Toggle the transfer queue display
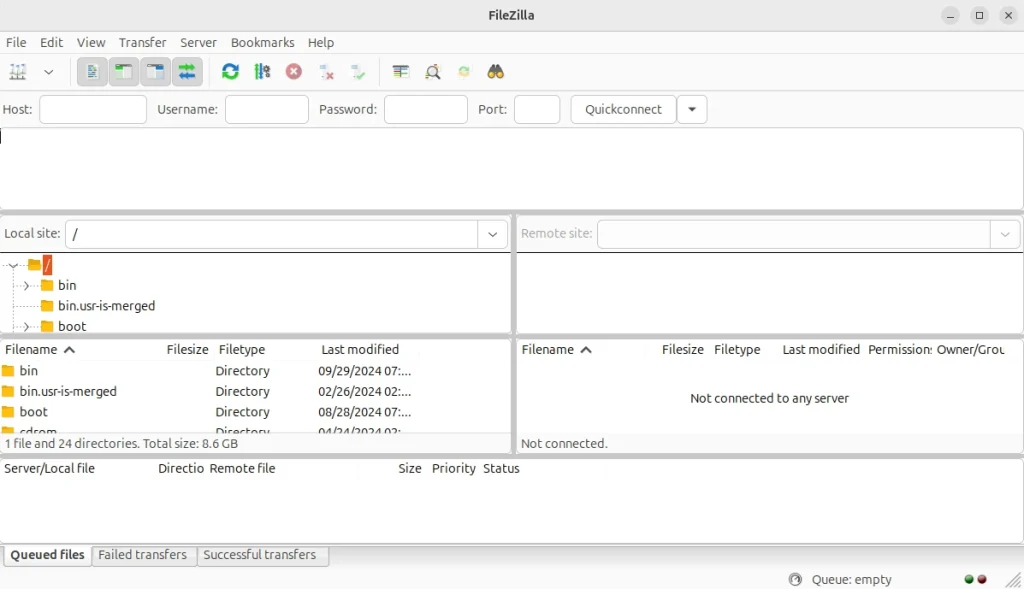 click(187, 72)
